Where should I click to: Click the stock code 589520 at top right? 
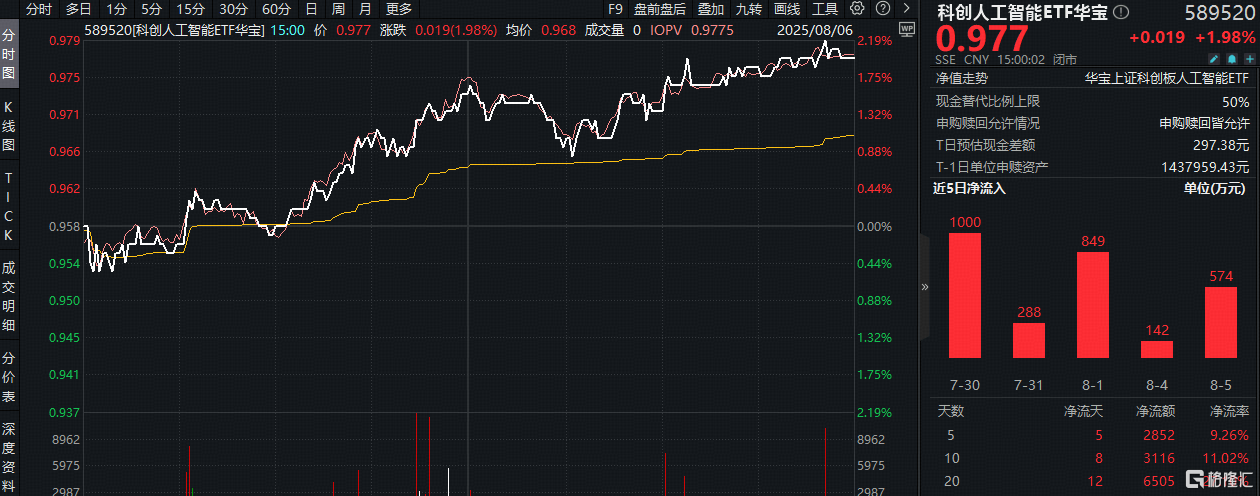point(1220,14)
